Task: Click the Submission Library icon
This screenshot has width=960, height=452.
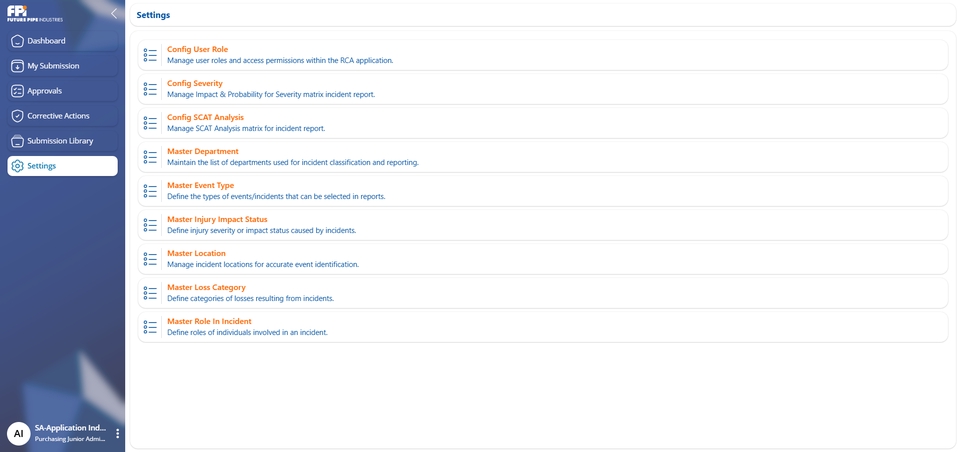Action: coord(18,141)
